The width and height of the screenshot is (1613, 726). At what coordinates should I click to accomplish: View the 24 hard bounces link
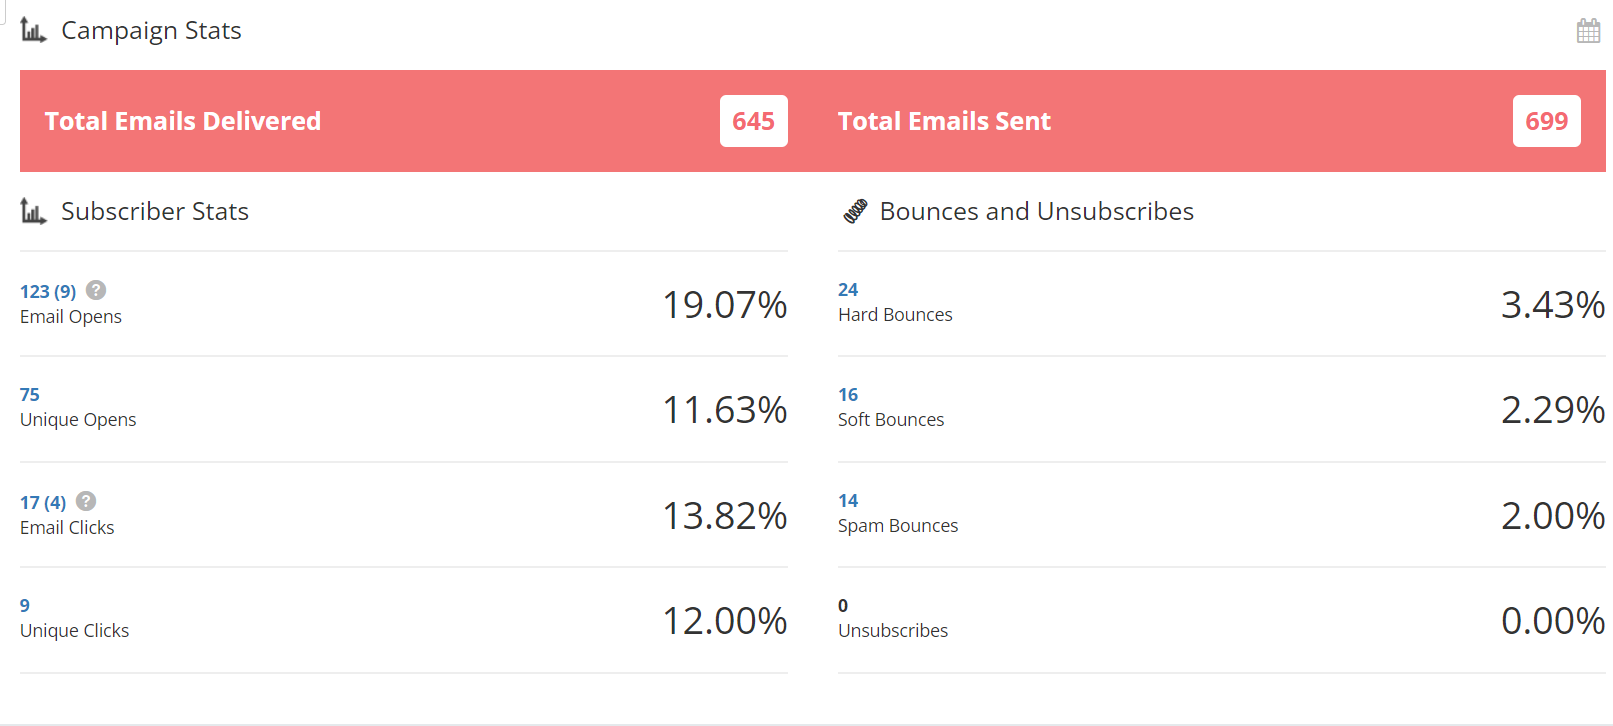[x=848, y=290]
